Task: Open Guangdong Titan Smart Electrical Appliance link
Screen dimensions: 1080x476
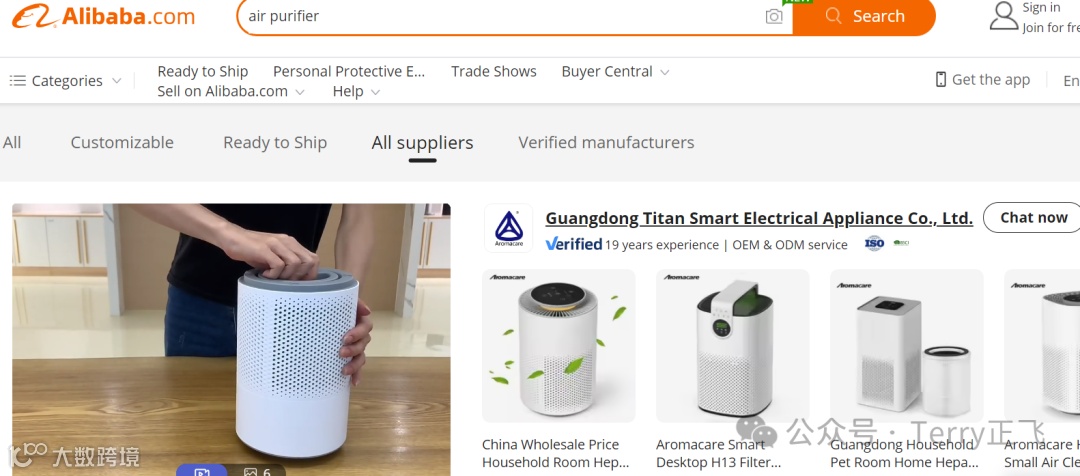Action: (759, 218)
